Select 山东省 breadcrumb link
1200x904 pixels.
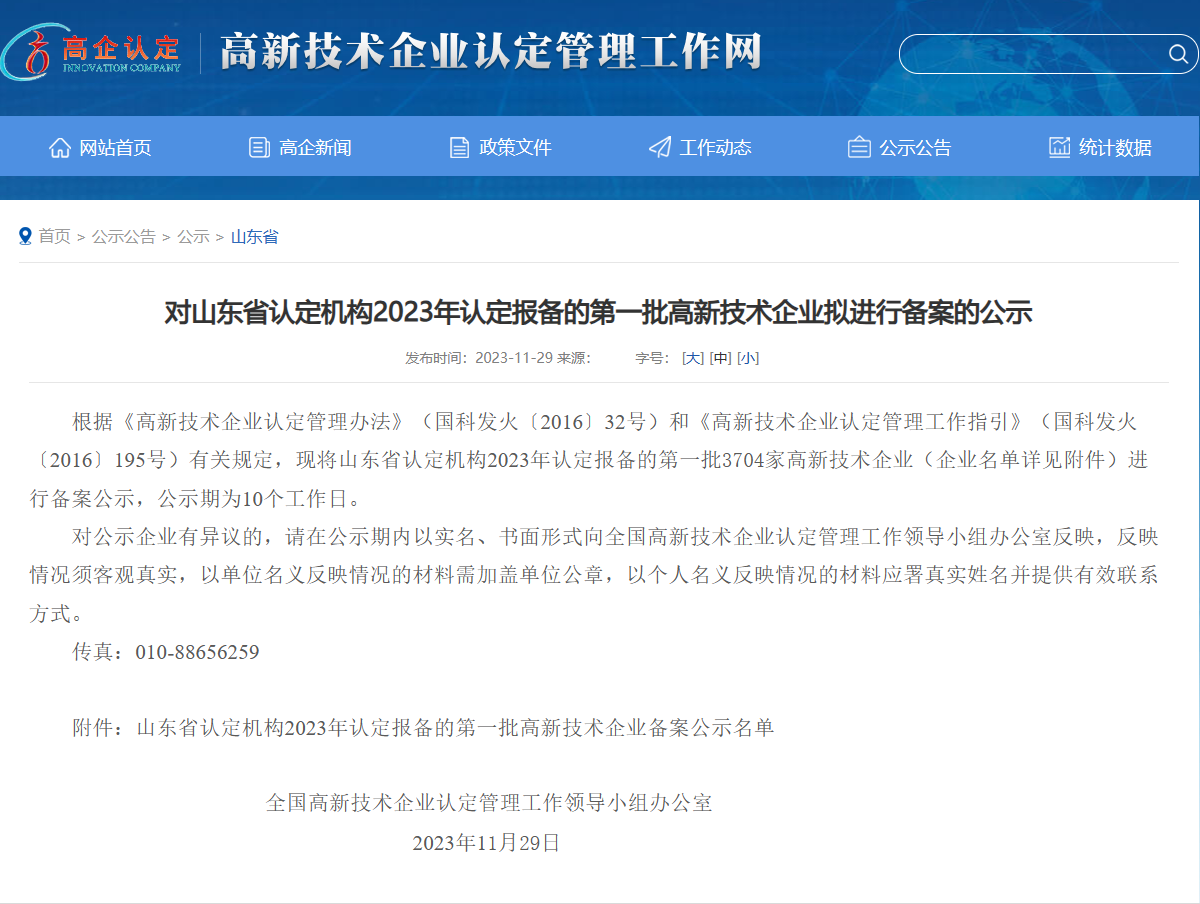pyautogui.click(x=254, y=237)
